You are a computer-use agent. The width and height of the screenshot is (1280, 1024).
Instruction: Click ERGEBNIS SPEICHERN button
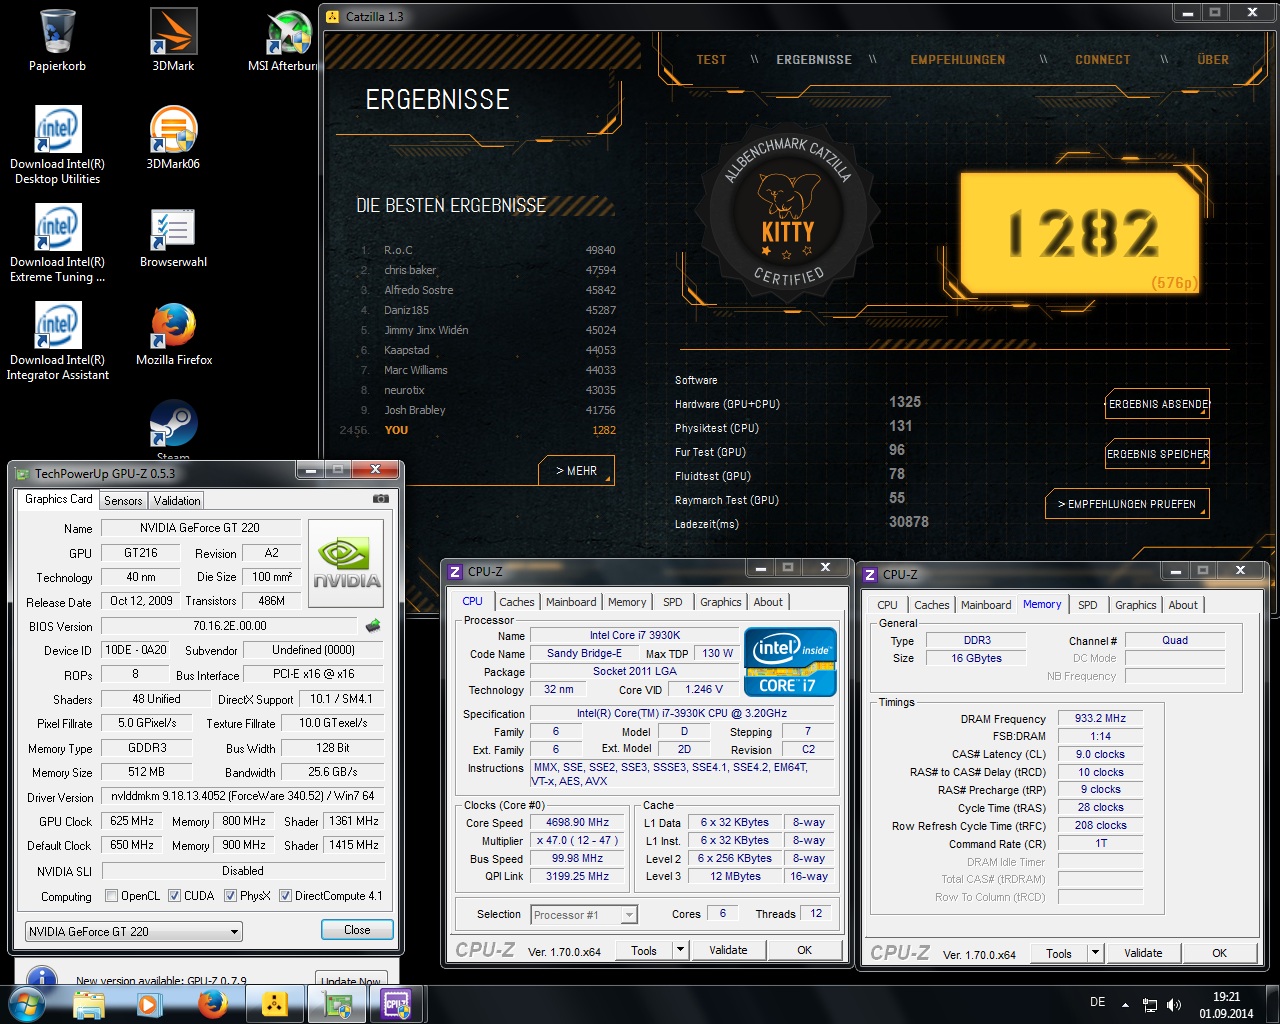[1158, 454]
